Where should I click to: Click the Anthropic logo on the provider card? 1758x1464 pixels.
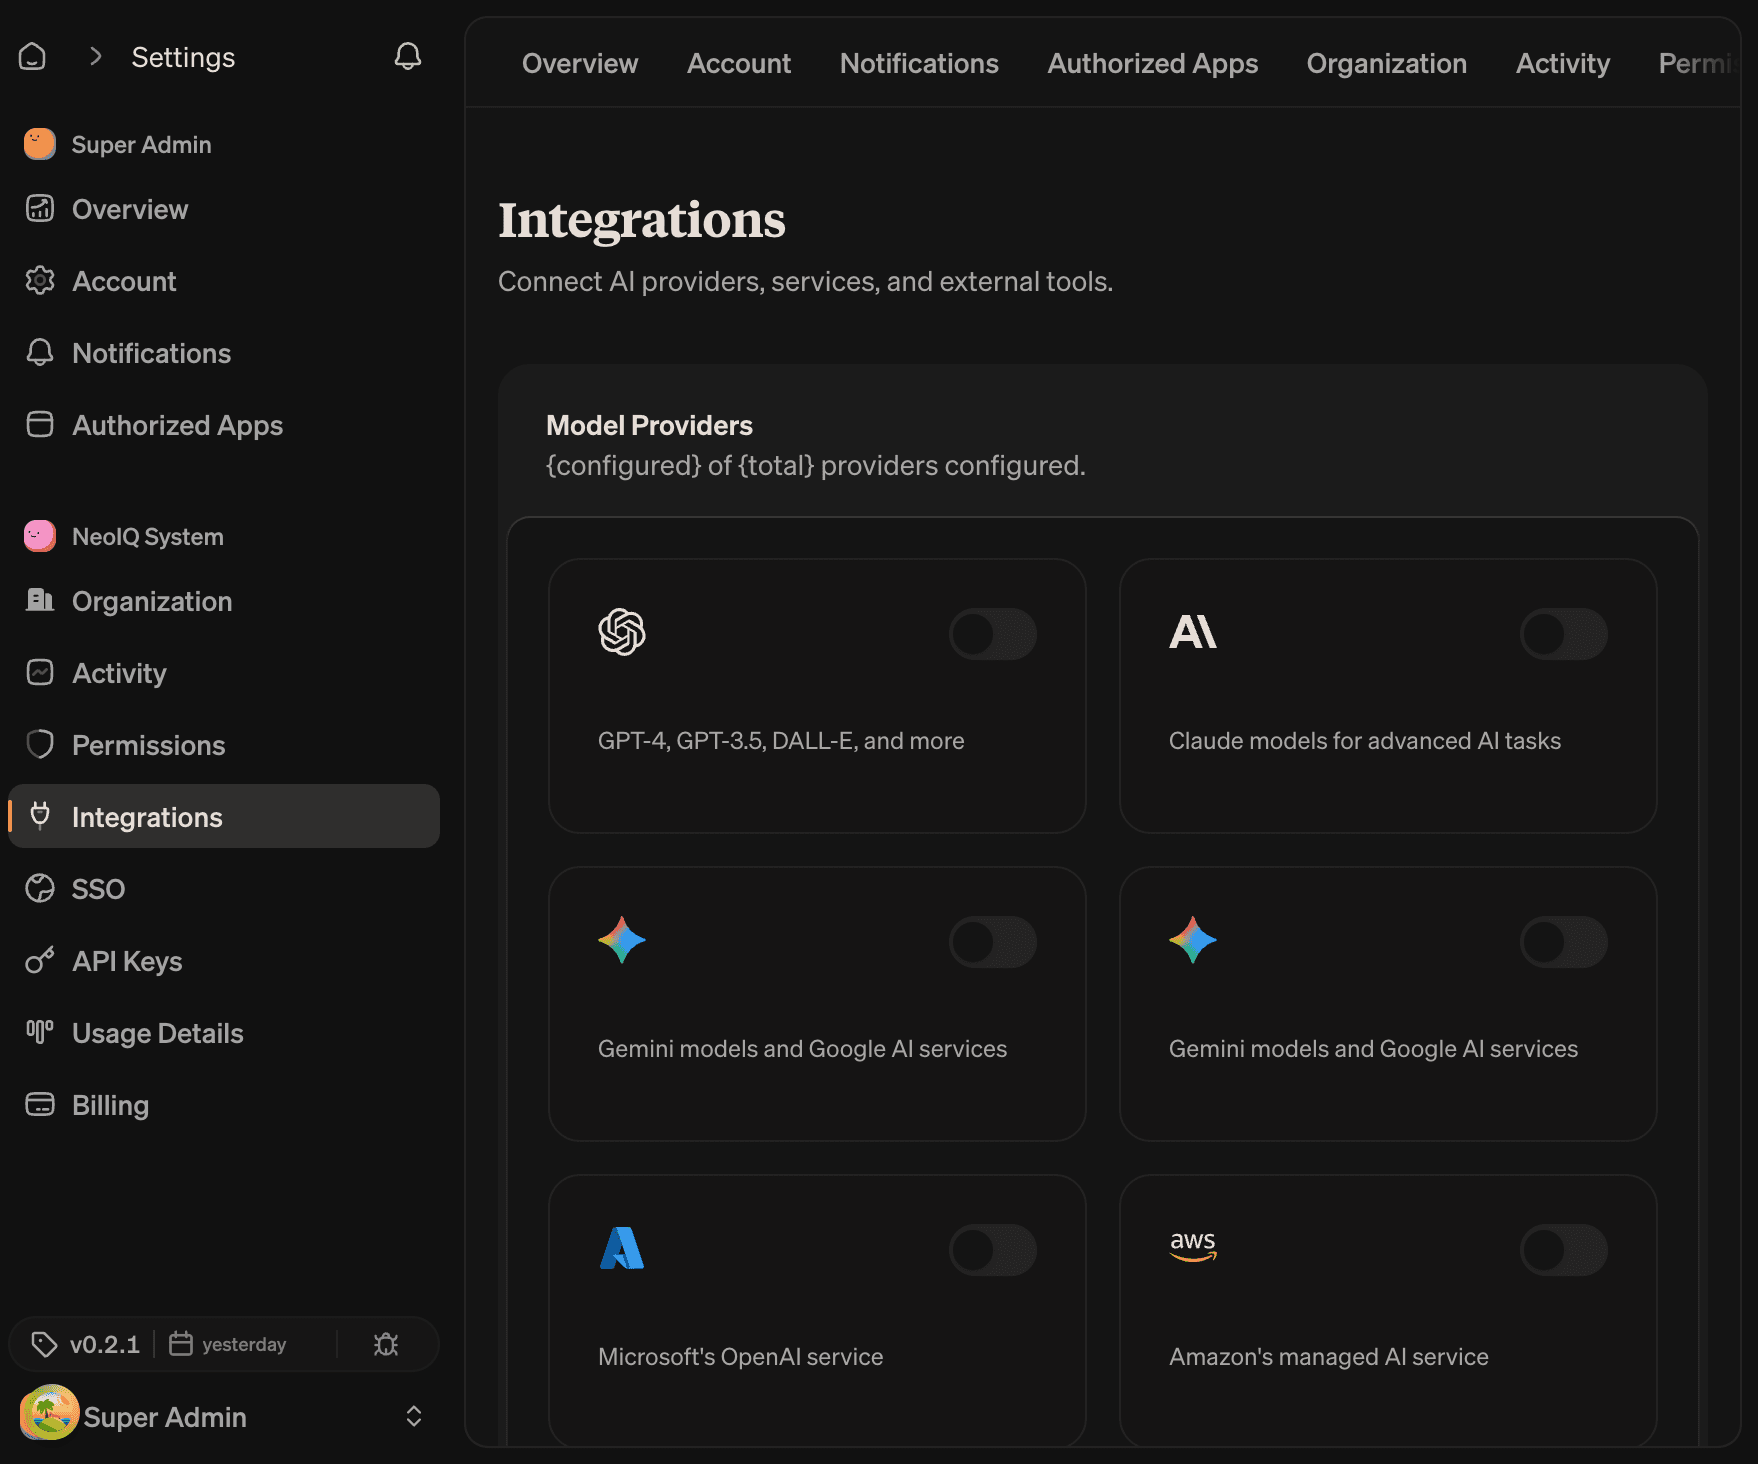(x=1193, y=632)
